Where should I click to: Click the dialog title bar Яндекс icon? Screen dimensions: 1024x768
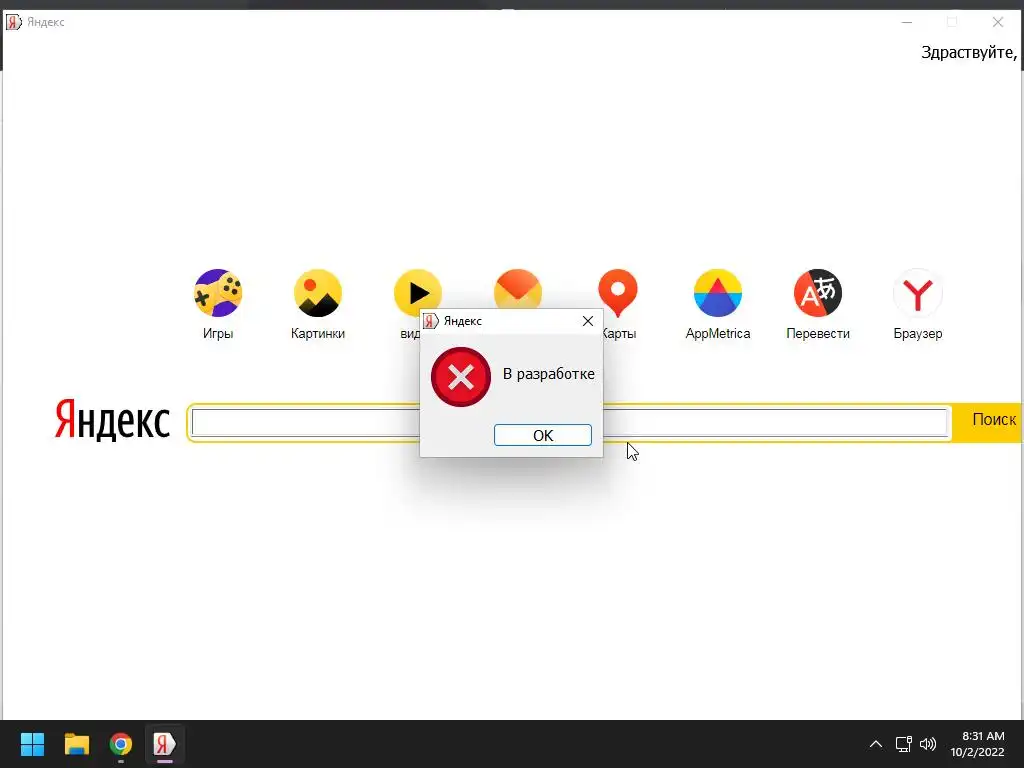tap(430, 321)
